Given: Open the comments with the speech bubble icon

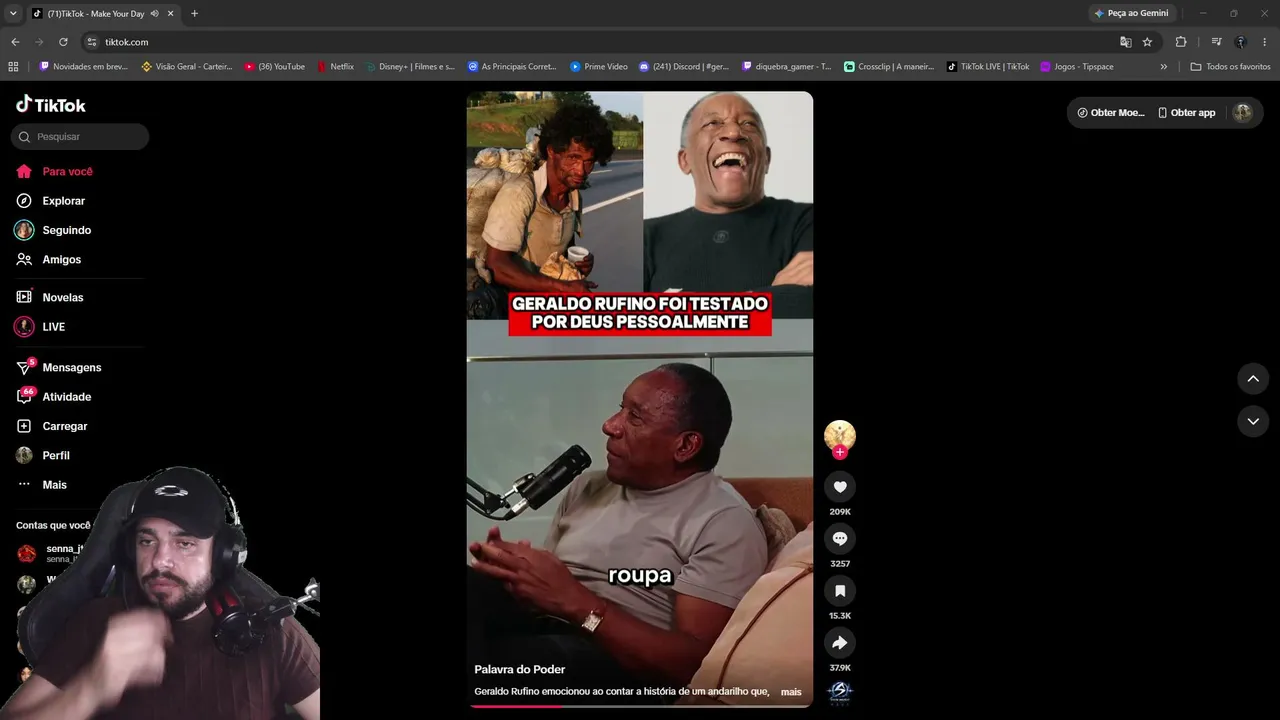Looking at the screenshot, I should [840, 539].
